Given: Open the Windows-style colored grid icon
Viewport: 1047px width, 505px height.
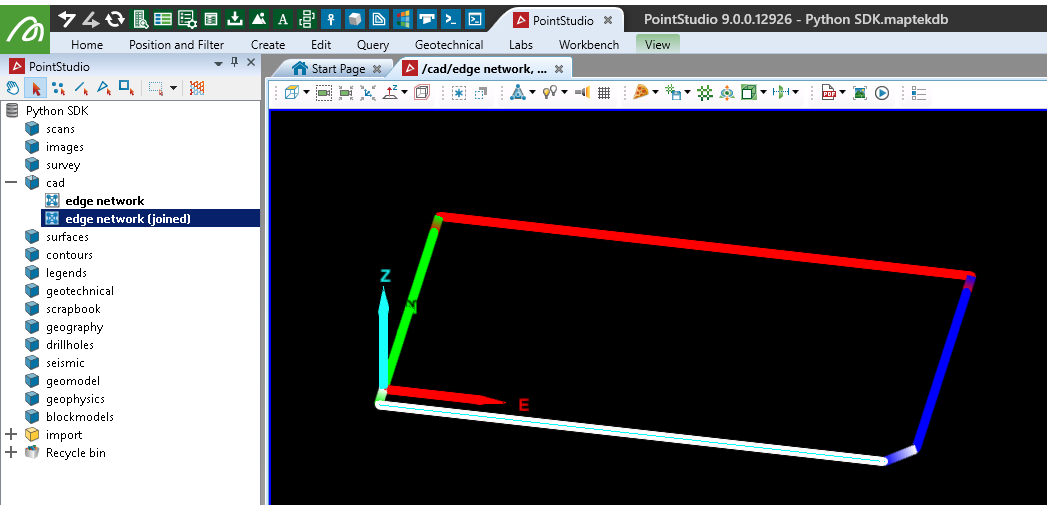Looking at the screenshot, I should [403, 19].
